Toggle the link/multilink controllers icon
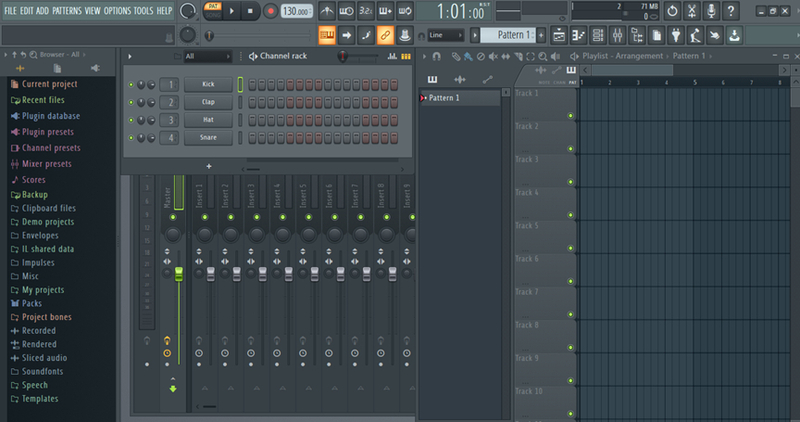 (385, 35)
